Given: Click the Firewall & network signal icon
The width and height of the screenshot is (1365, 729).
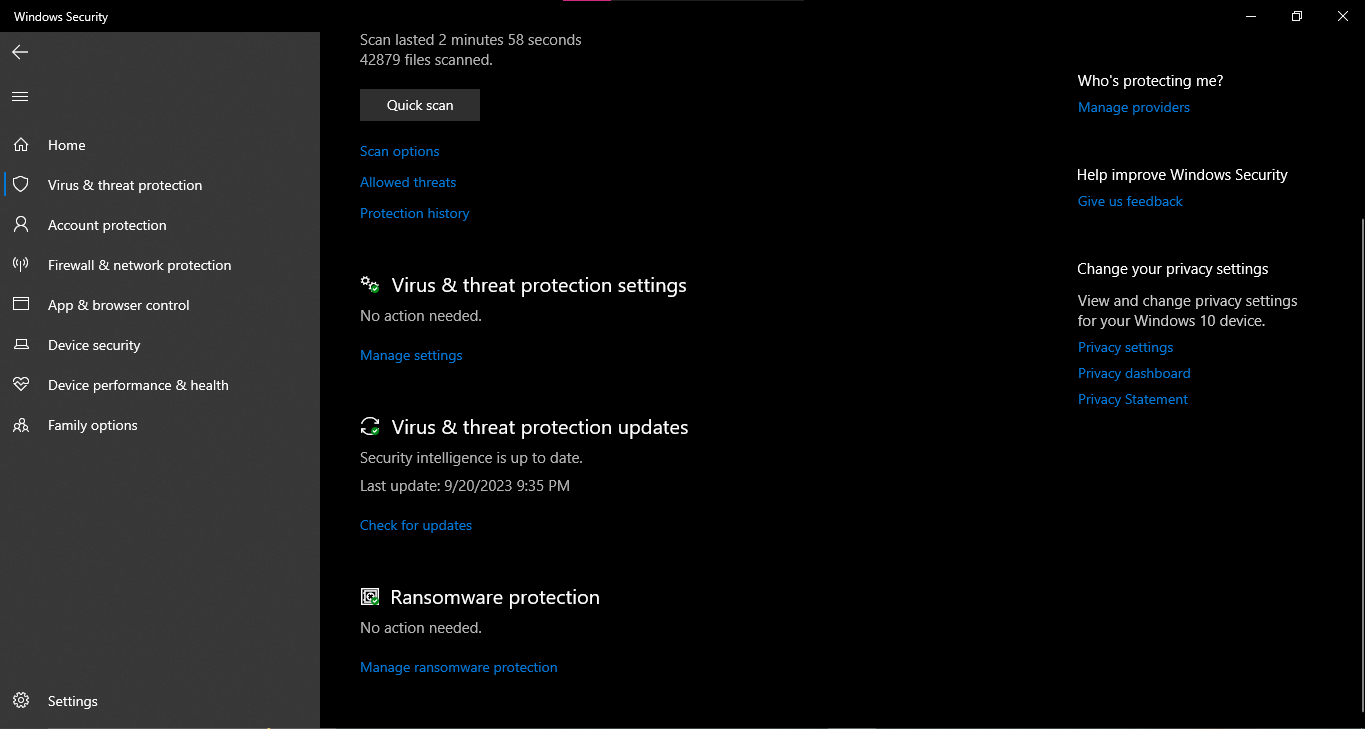Looking at the screenshot, I should [x=21, y=265].
